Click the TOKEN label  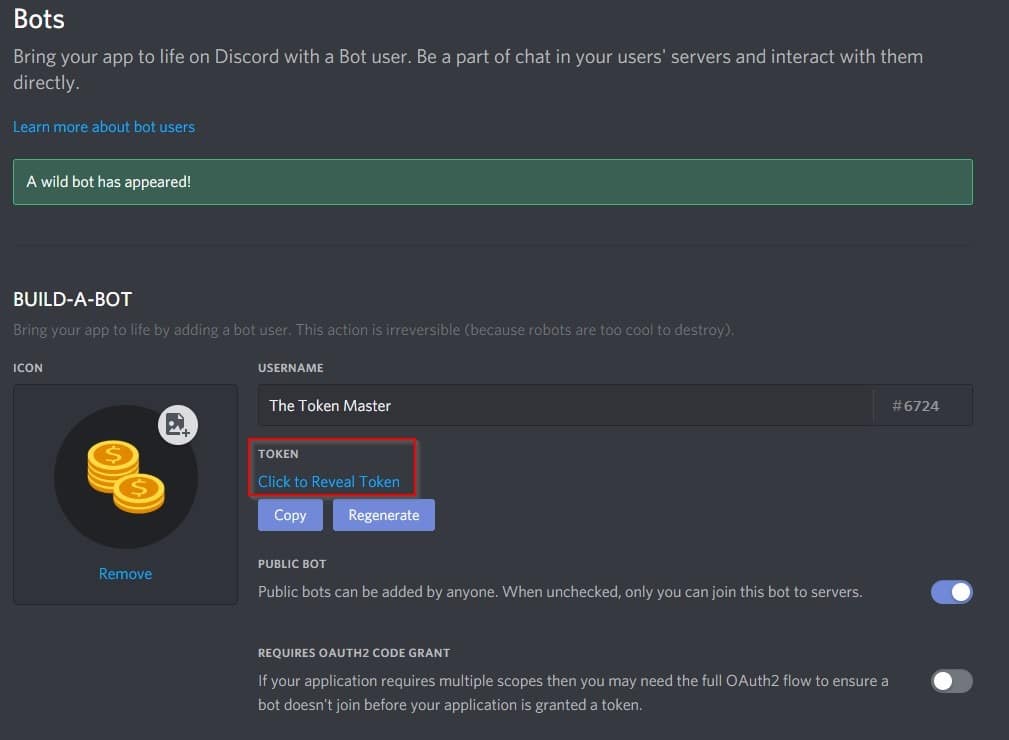[x=278, y=454]
